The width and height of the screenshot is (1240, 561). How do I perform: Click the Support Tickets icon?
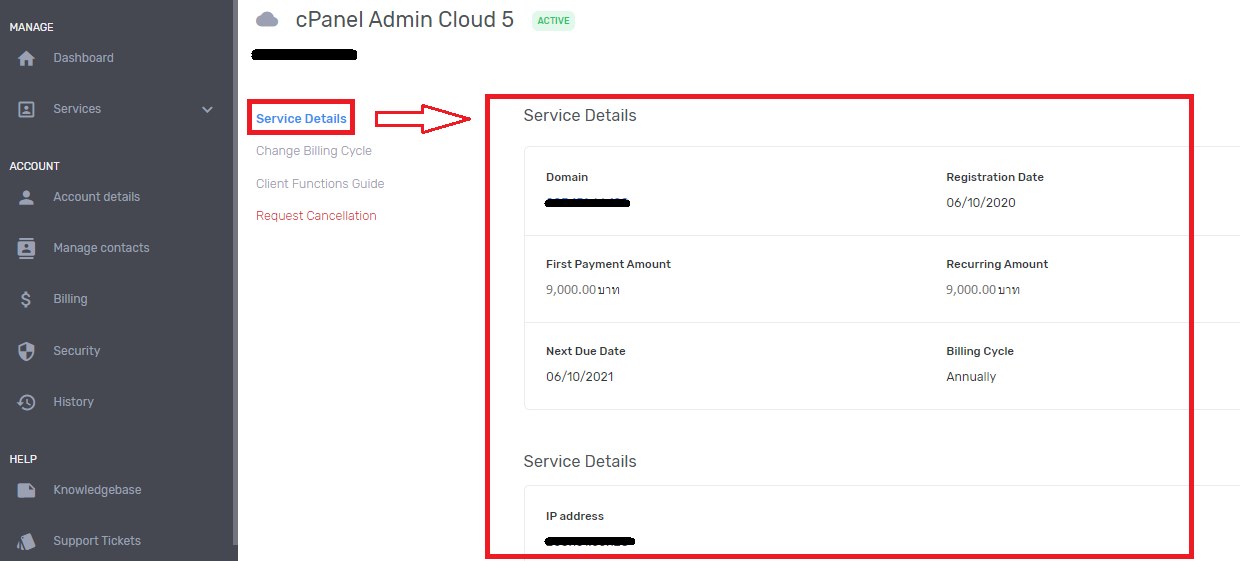(x=27, y=541)
